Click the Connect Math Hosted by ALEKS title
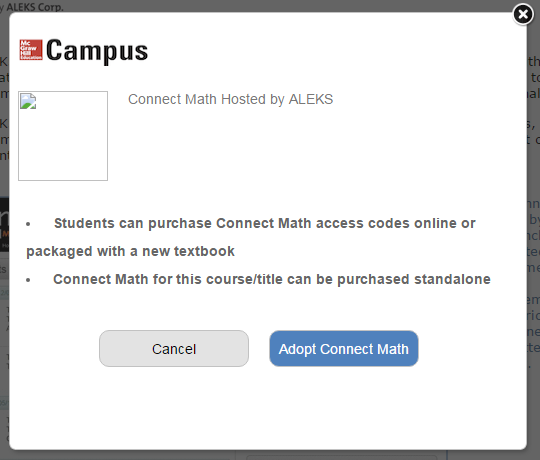 230,99
